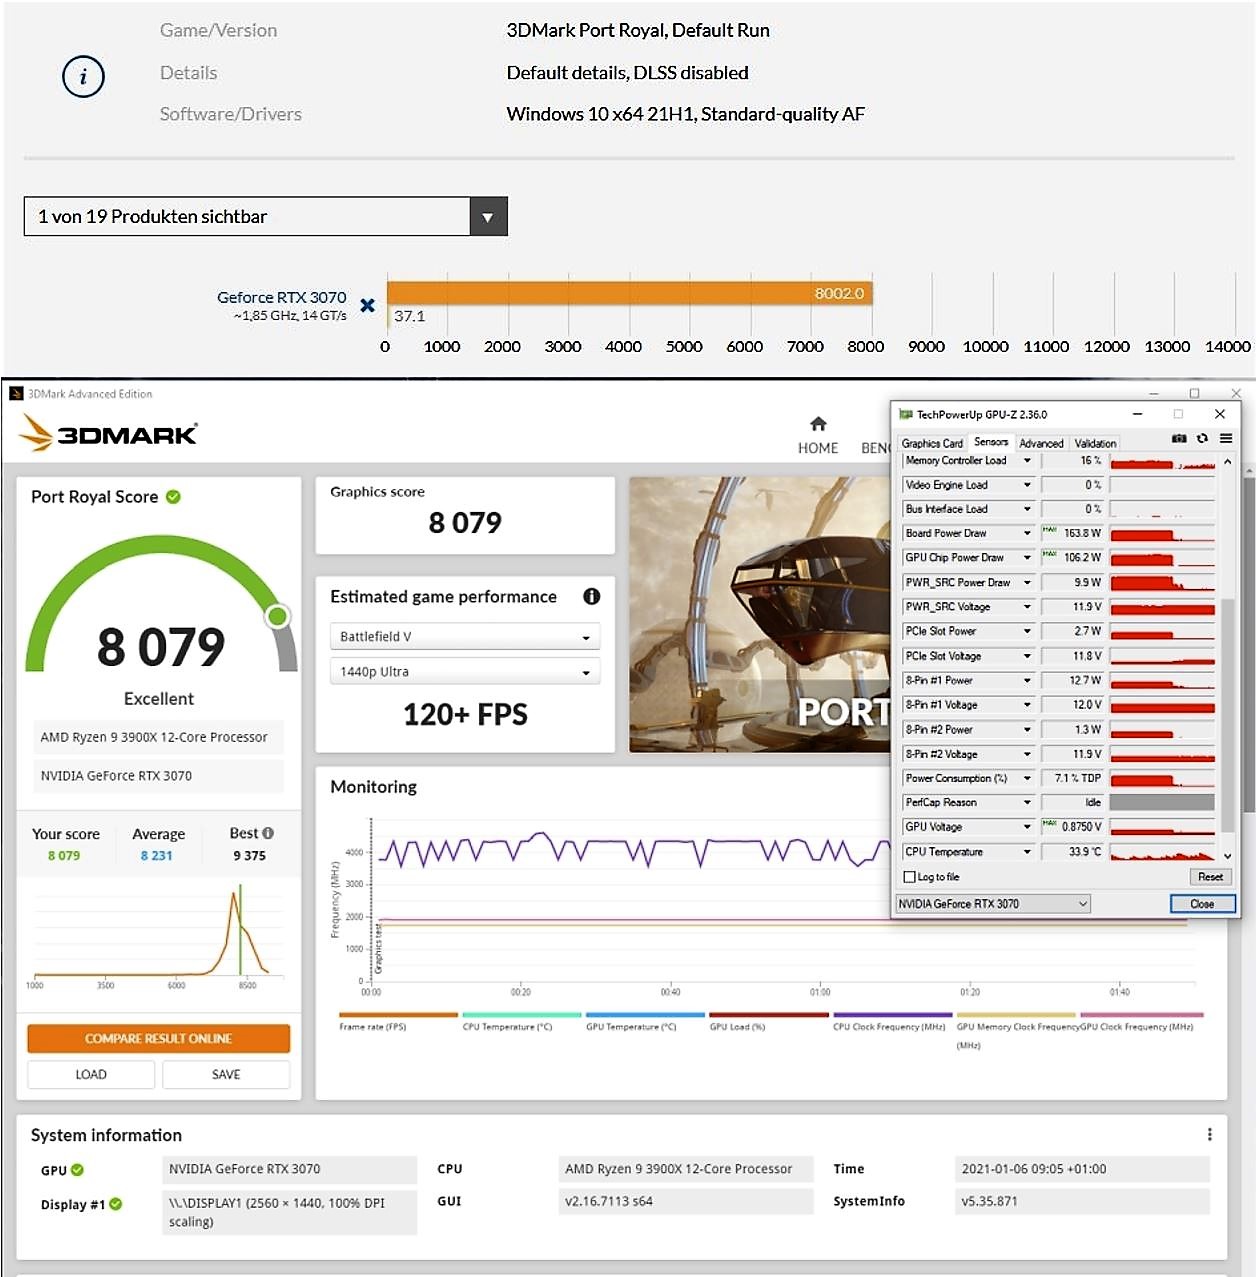Image resolution: width=1256 pixels, height=1277 pixels.
Task: Switch to Sensors tab in GPU-Z
Action: (x=991, y=442)
